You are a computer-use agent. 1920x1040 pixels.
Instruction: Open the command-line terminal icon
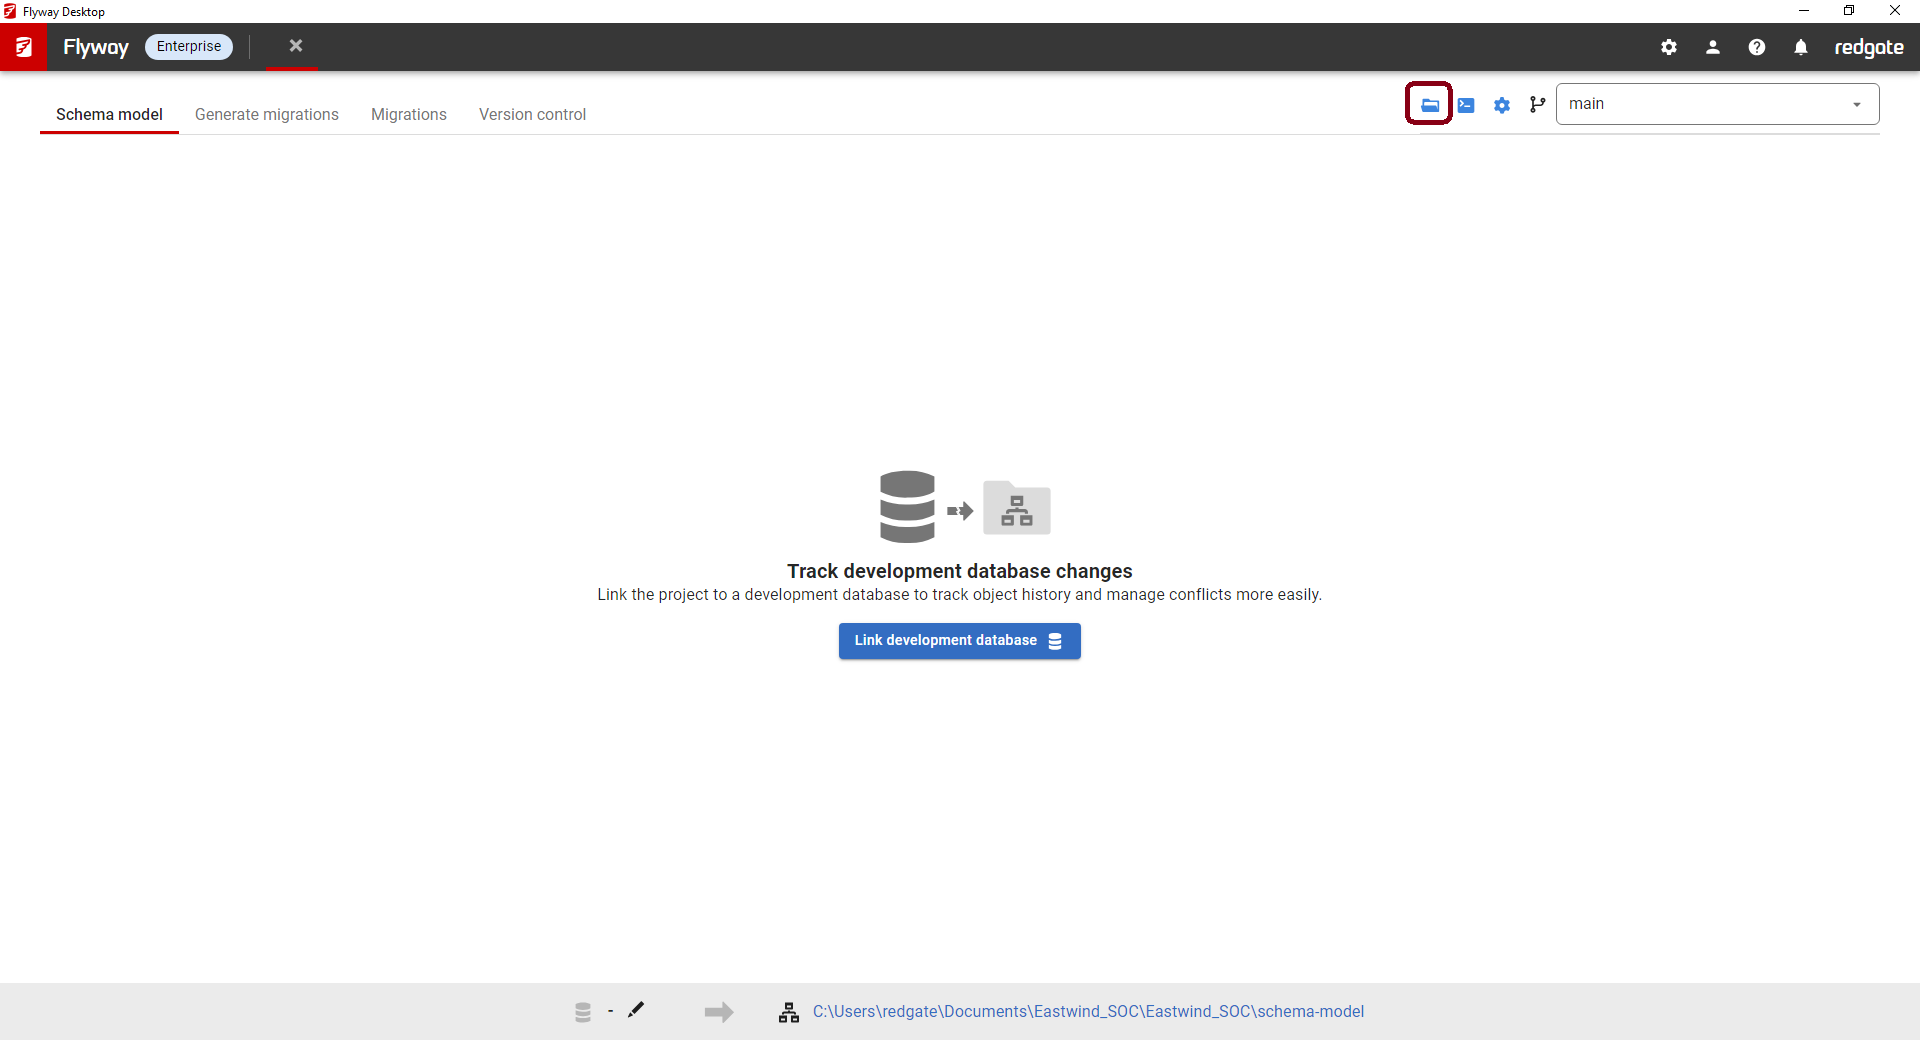point(1466,105)
